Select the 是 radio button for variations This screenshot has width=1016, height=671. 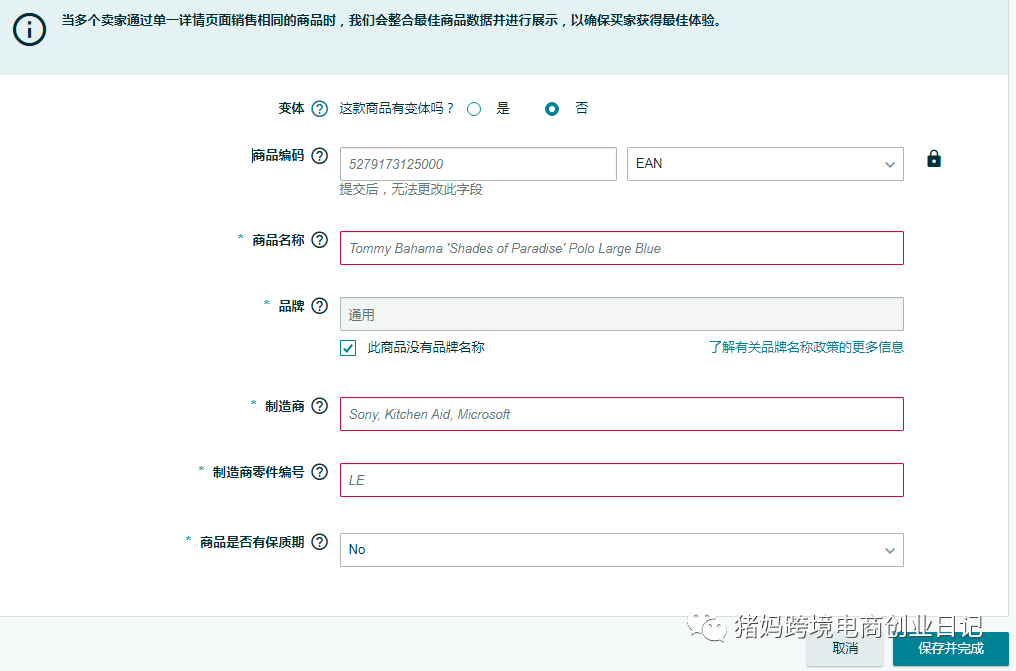click(473, 108)
